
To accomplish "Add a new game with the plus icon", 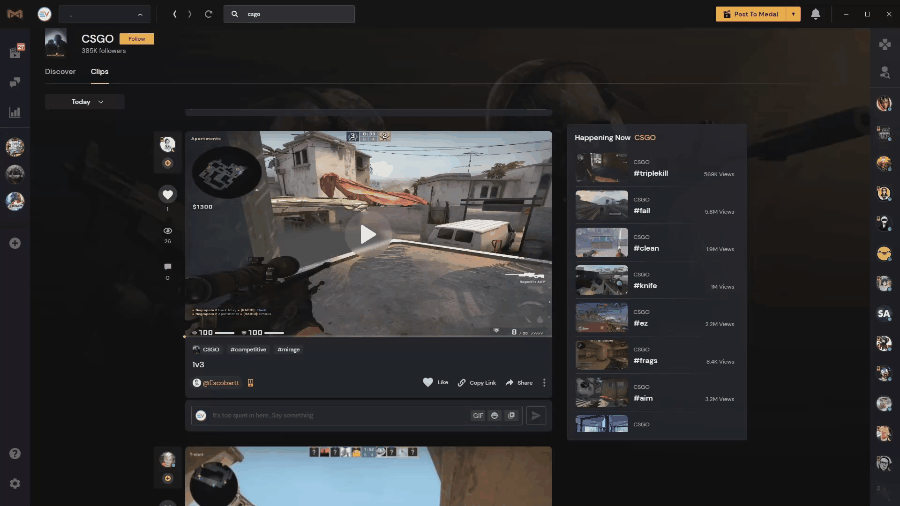I will 15,243.
